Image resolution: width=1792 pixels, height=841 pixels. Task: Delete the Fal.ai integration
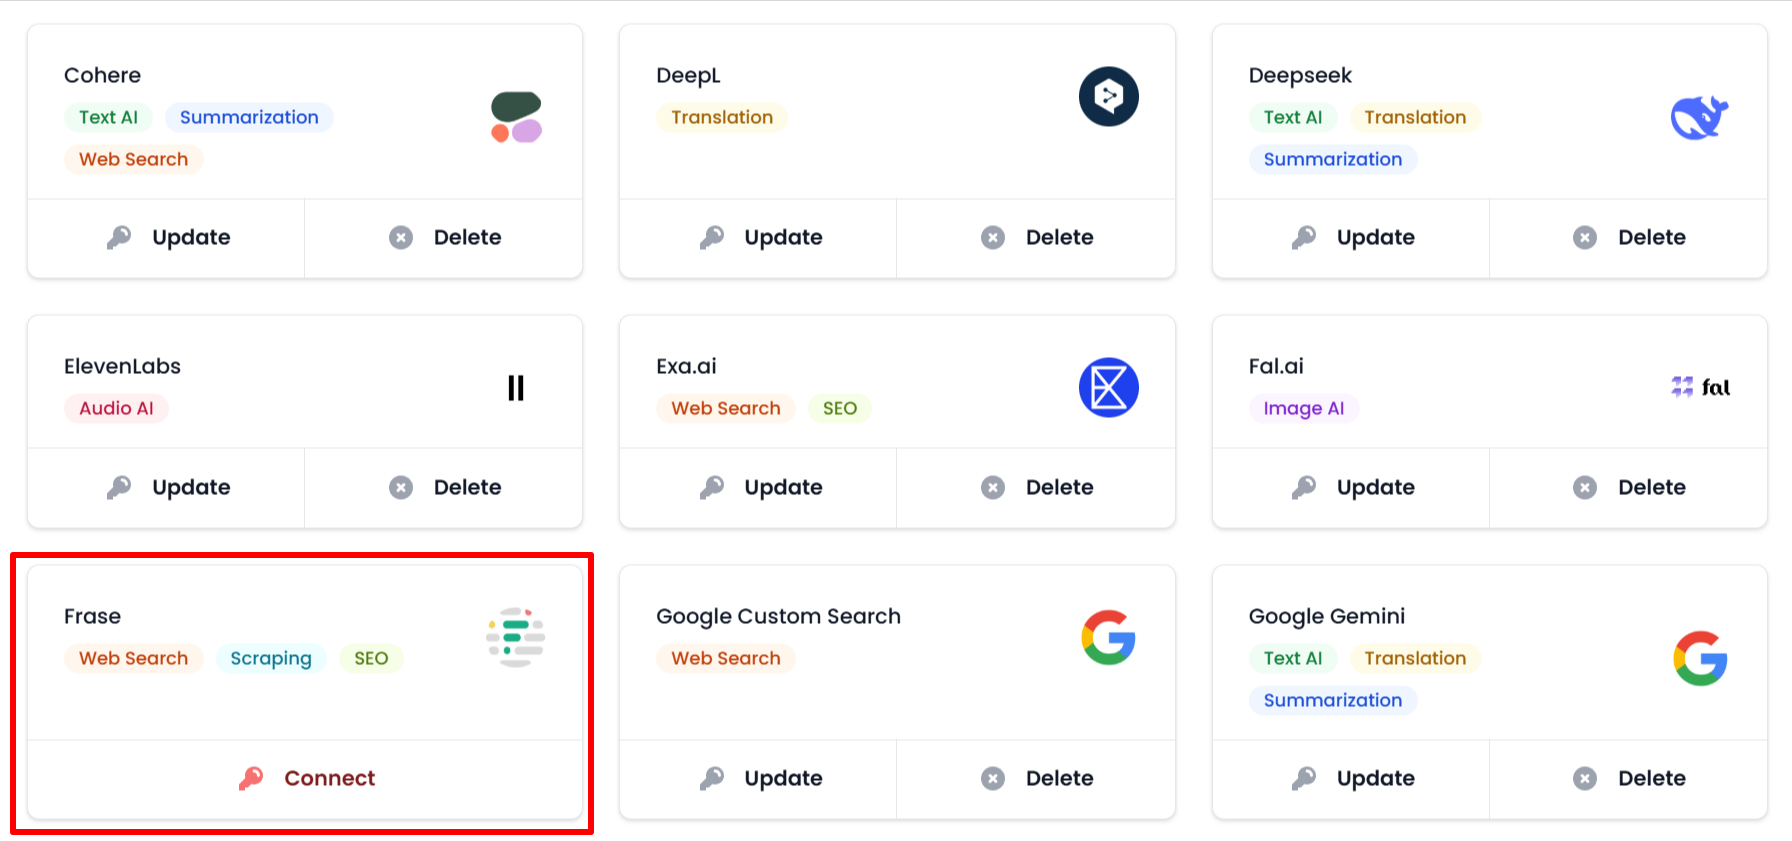[1629, 487]
